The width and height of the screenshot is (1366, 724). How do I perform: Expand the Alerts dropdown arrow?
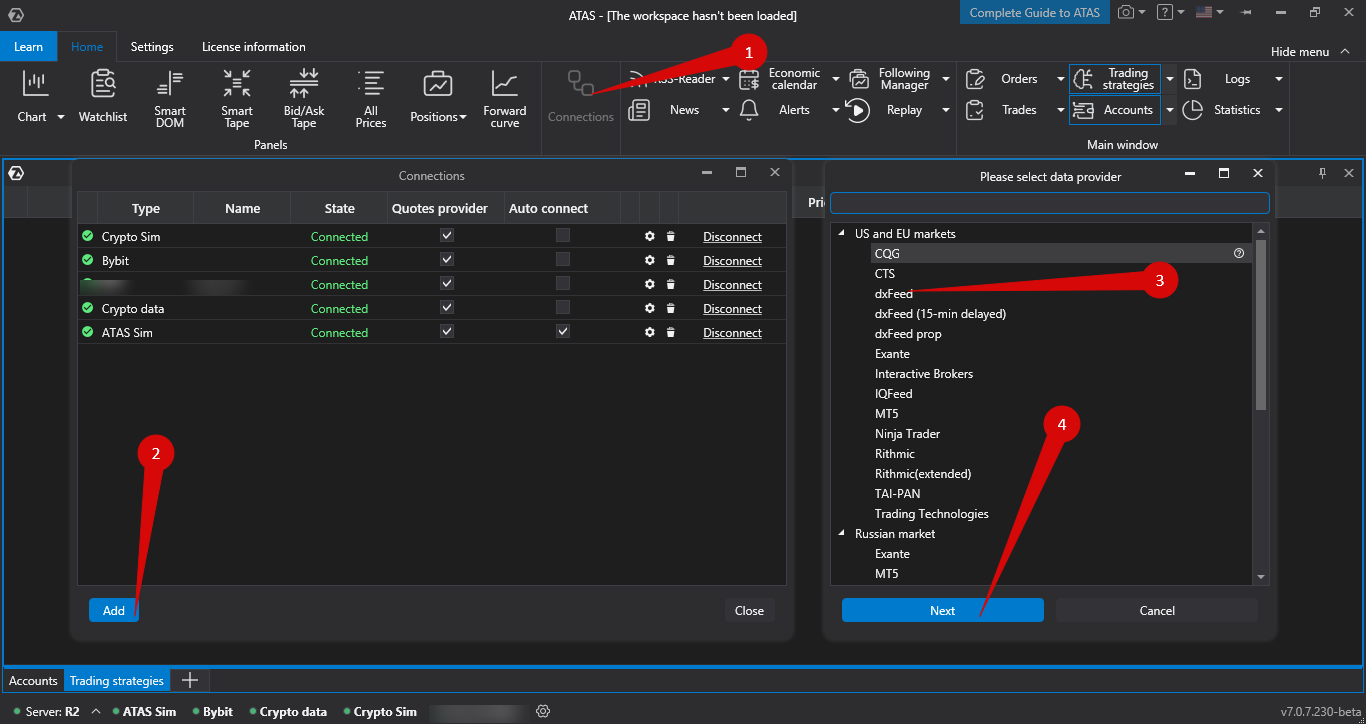836,110
